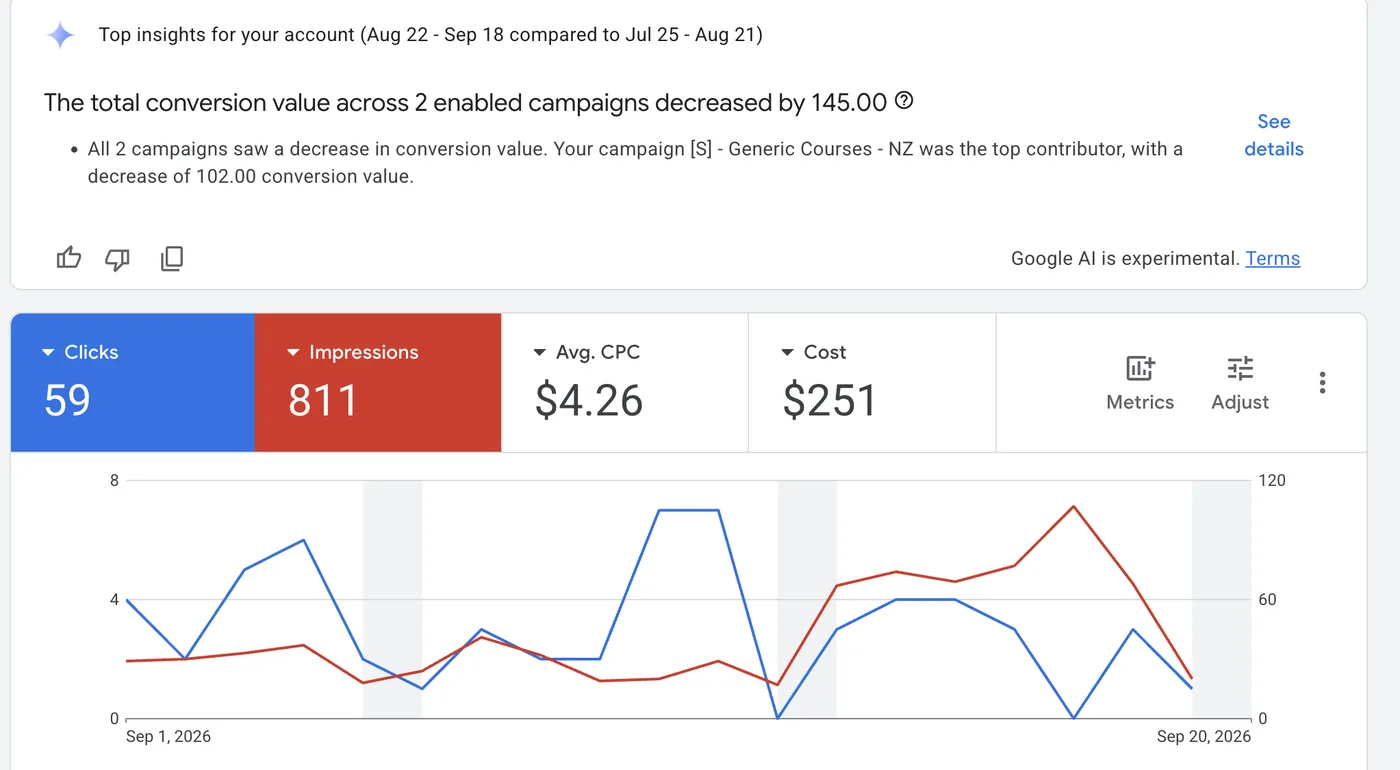Expand the Impressions metric dropdown arrow

tap(293, 353)
